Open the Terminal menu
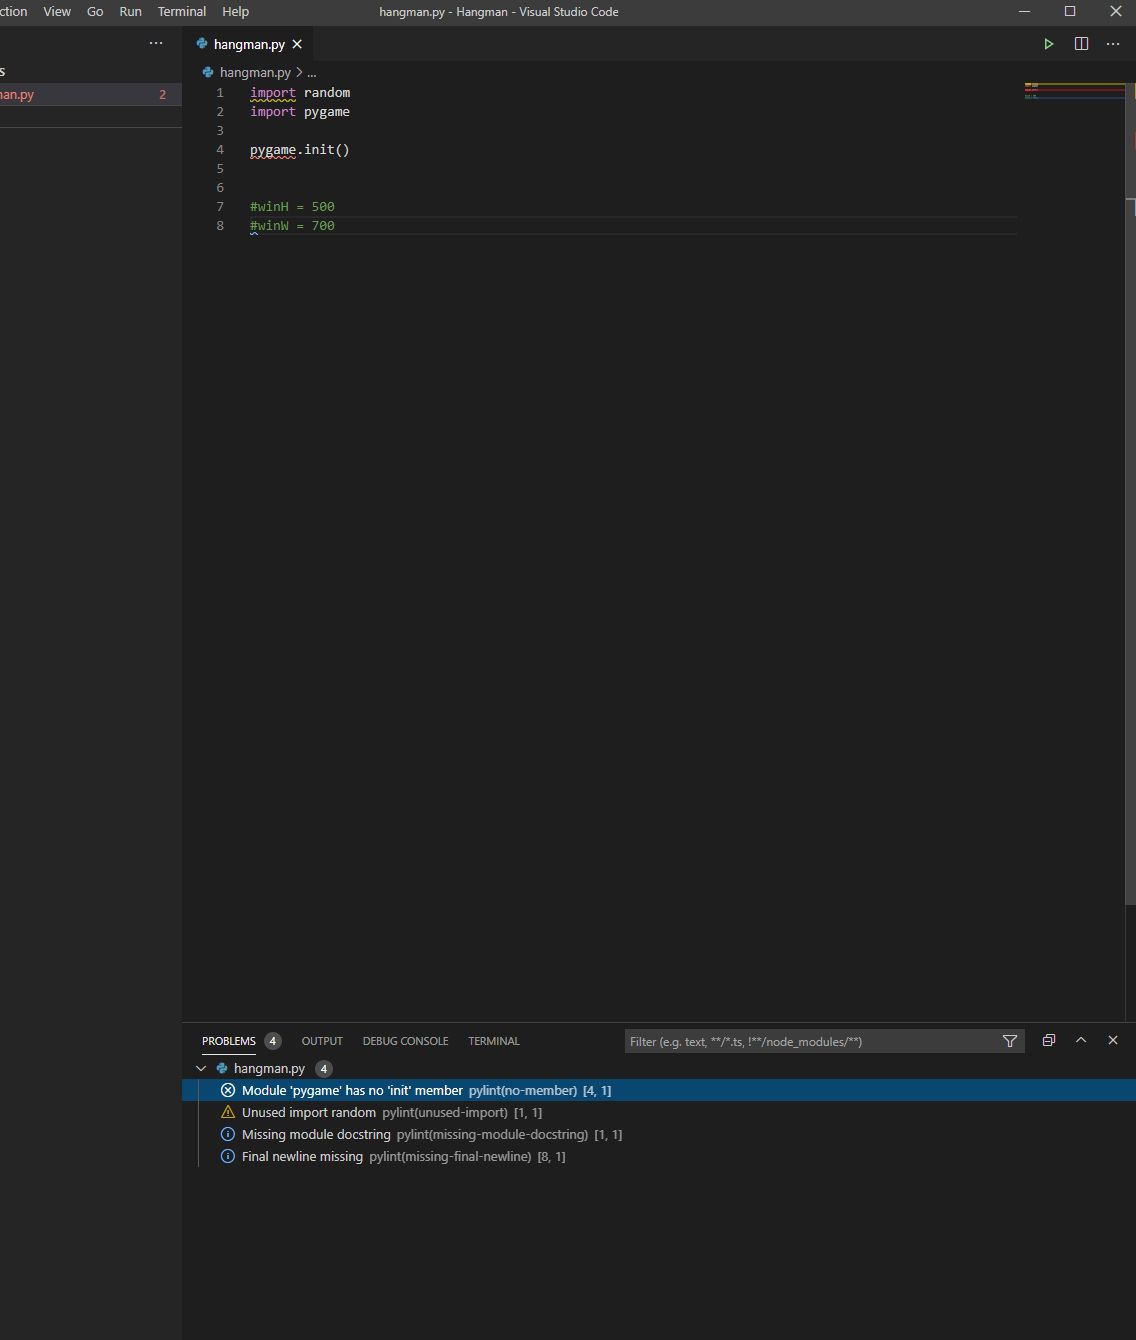Viewport: 1136px width, 1340px height. click(181, 12)
